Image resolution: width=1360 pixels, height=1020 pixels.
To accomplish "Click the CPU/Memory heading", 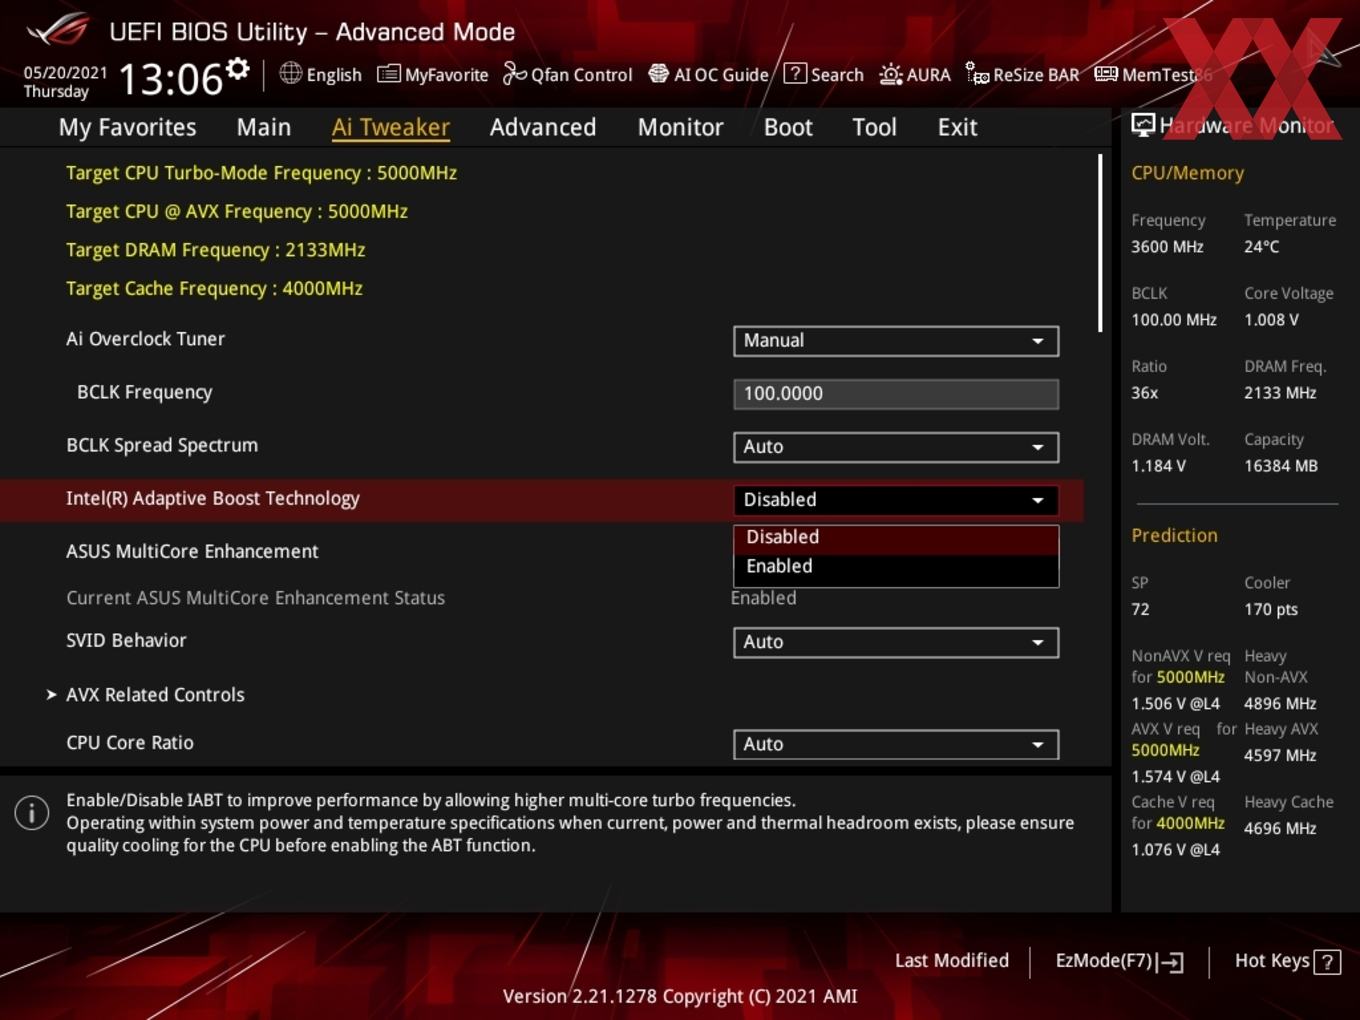I will click(1187, 173).
